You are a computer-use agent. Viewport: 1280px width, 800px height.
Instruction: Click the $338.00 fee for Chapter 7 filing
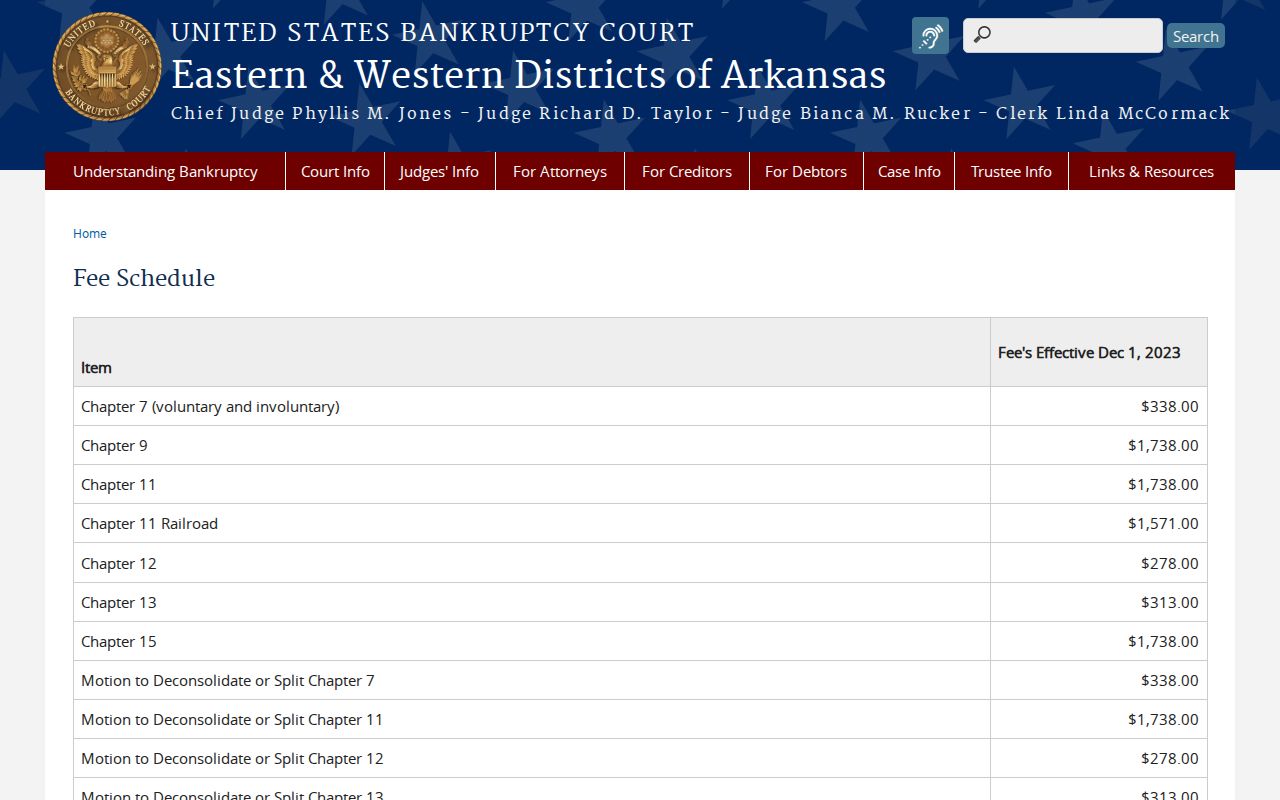pos(1169,406)
